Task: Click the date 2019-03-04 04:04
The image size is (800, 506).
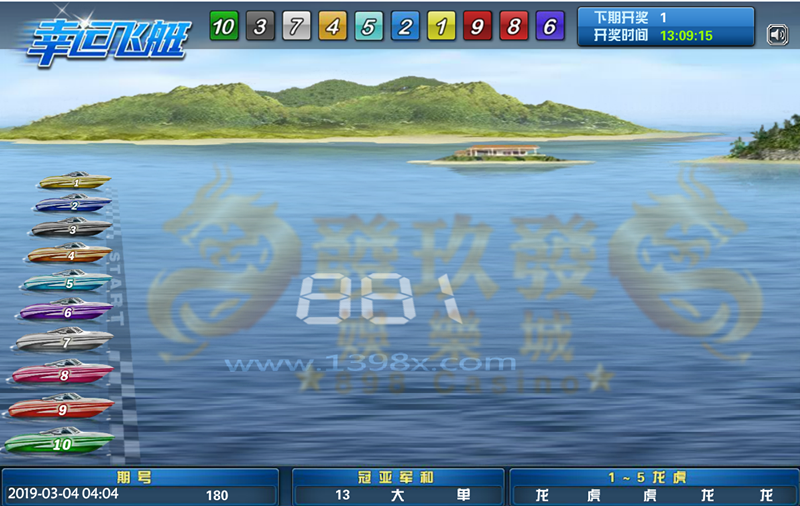Action: [x=63, y=494]
